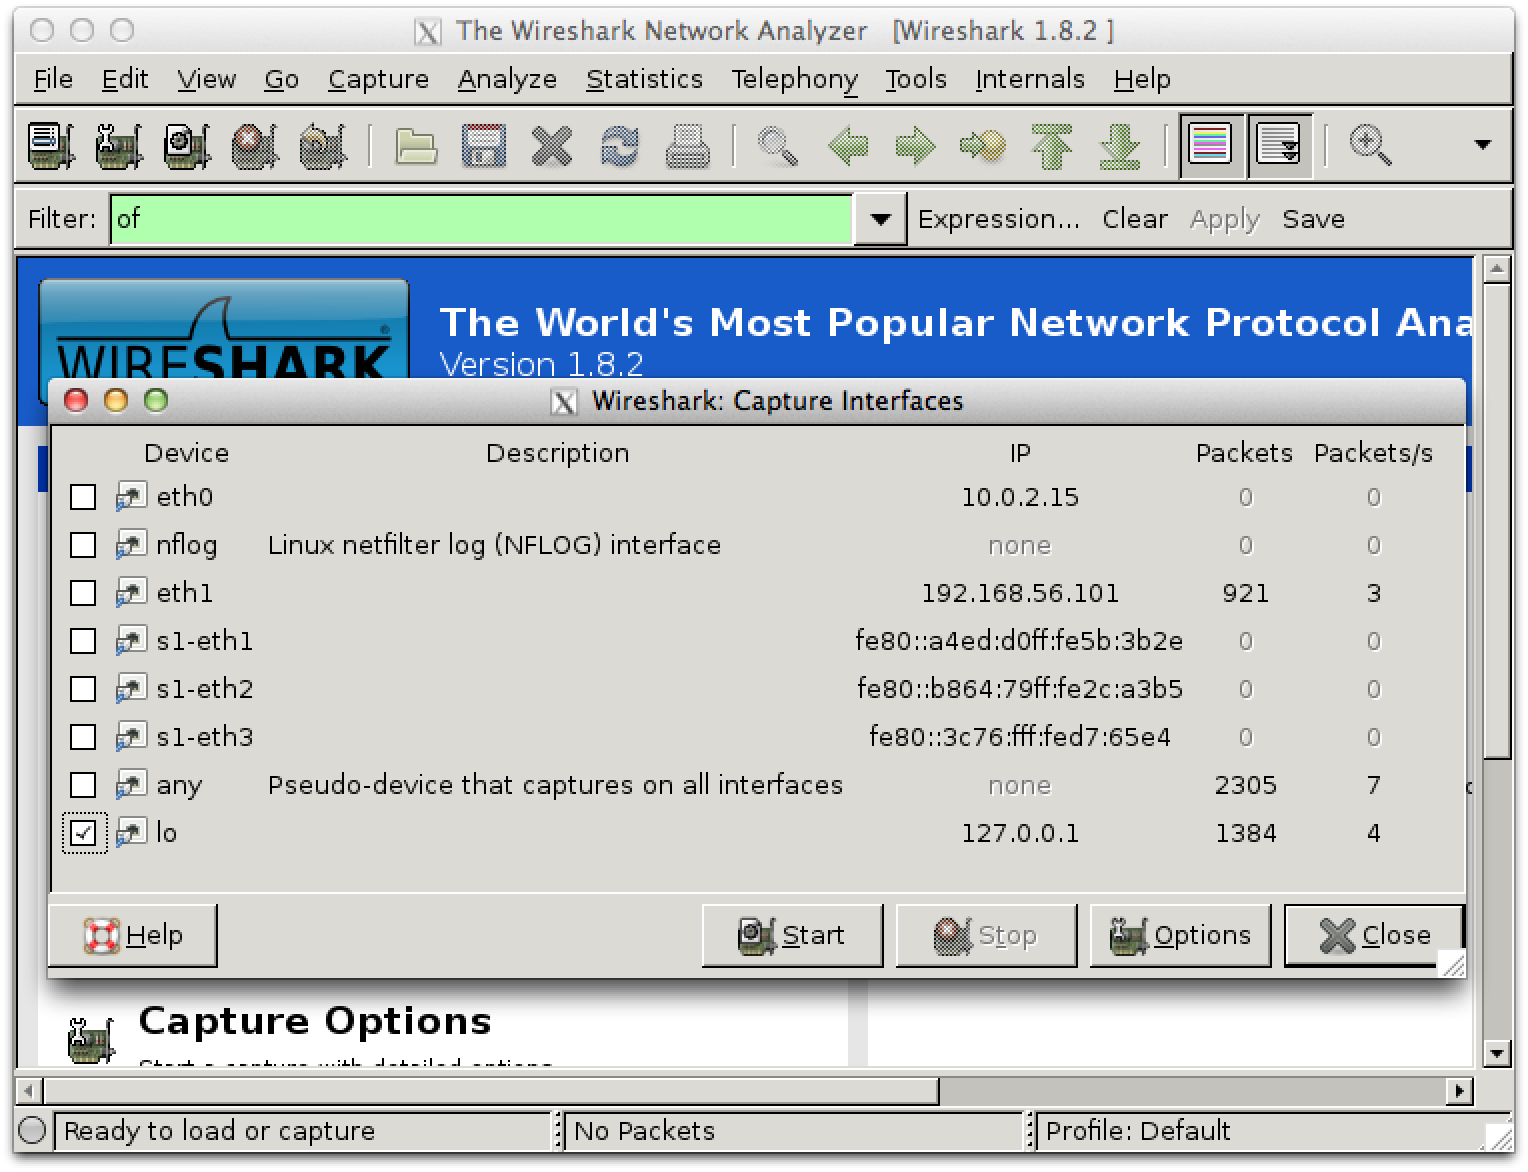1528x1172 pixels.
Task: Open a capture file folder icon
Action: pos(415,146)
